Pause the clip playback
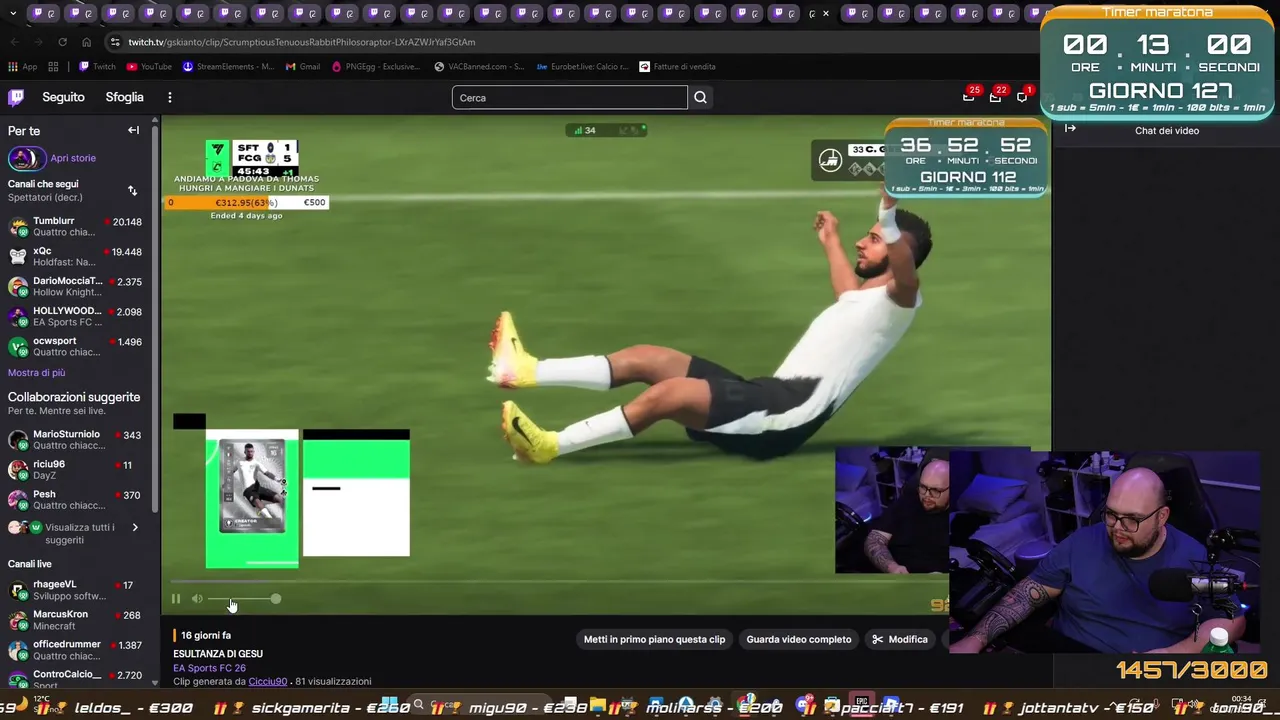This screenshot has width=1280, height=720. [x=176, y=599]
